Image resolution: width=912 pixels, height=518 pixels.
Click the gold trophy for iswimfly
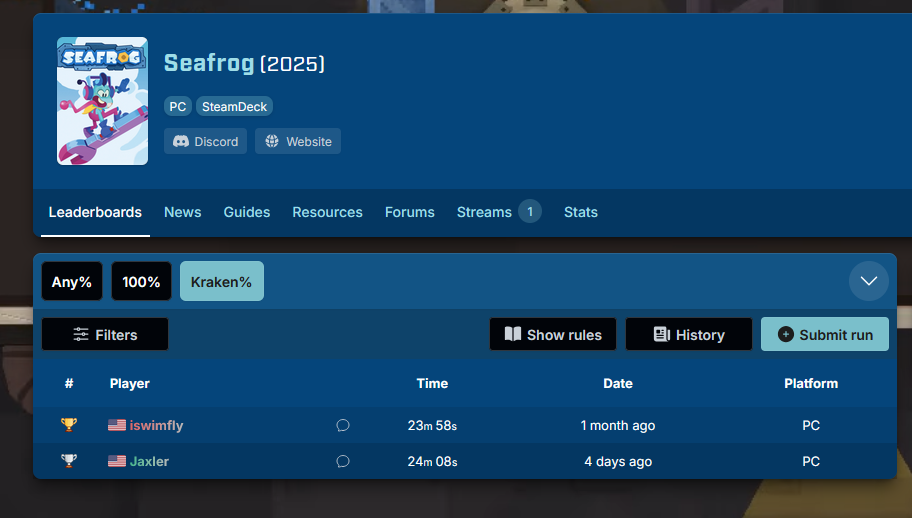pos(69,425)
